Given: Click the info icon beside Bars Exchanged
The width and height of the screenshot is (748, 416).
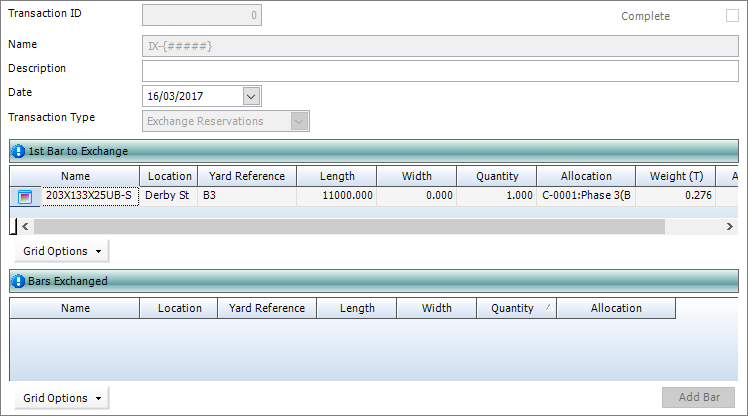Looking at the screenshot, I should click(18, 282).
